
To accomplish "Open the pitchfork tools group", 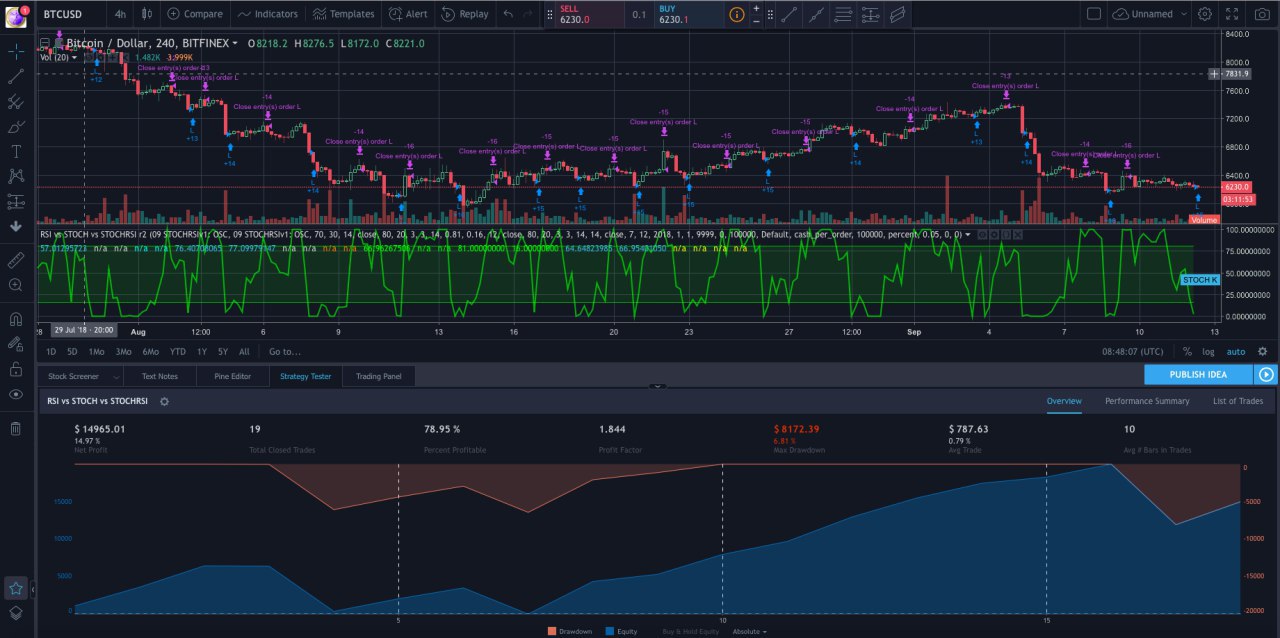I will point(16,102).
